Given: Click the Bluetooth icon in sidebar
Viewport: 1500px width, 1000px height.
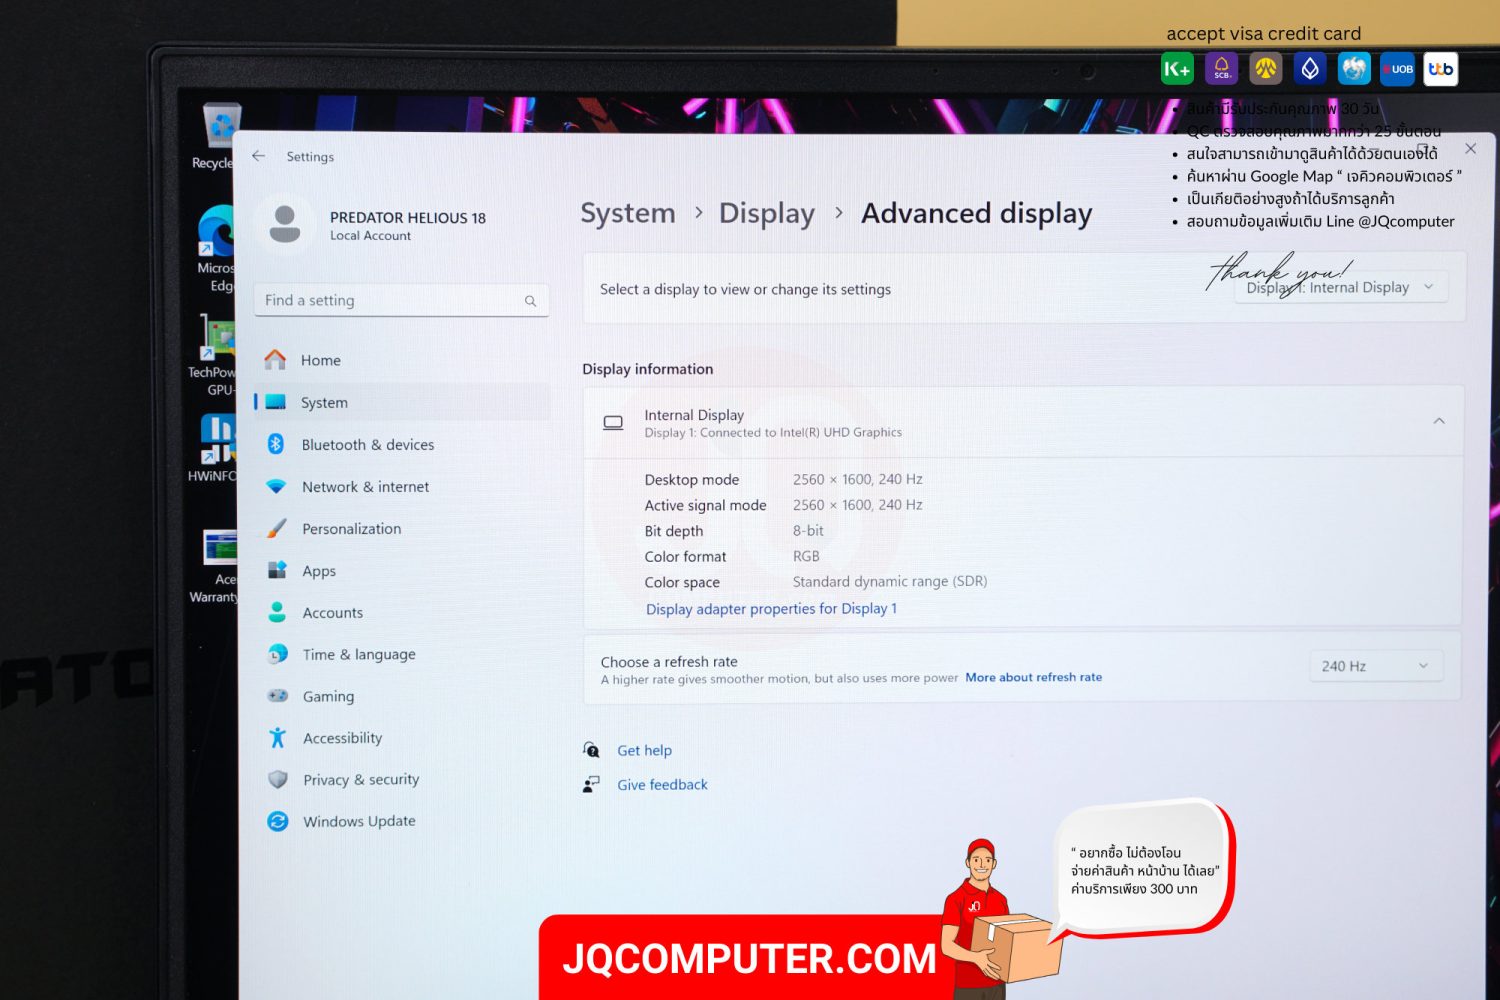Looking at the screenshot, I should point(276,444).
